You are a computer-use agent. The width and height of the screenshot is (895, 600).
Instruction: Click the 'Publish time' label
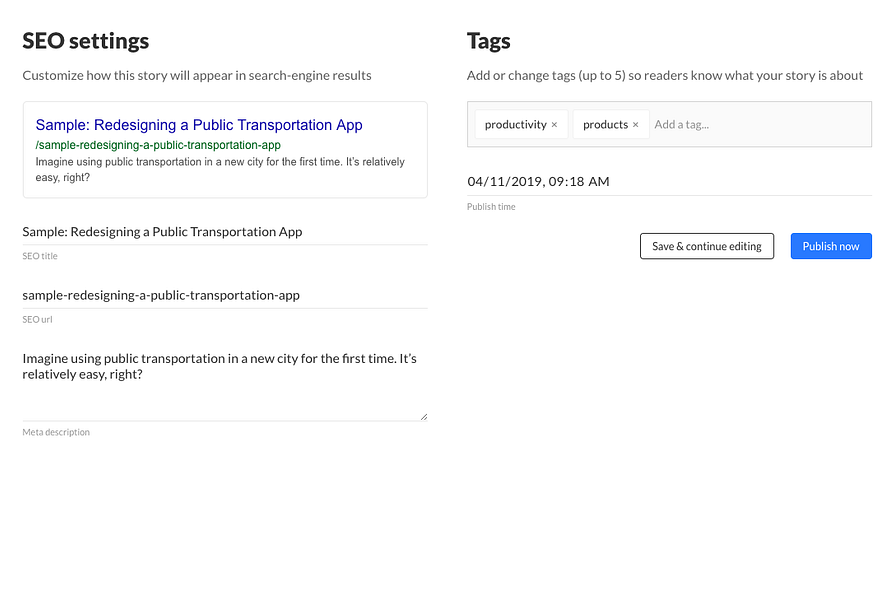[x=491, y=207]
